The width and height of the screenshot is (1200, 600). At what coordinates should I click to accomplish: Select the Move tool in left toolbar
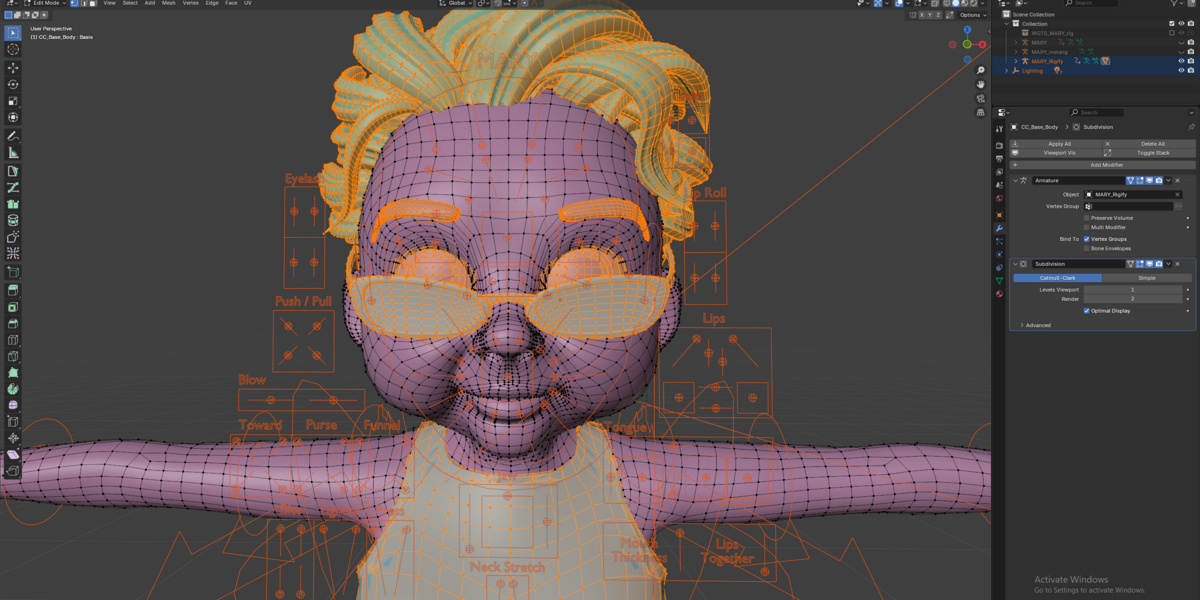tap(13, 68)
